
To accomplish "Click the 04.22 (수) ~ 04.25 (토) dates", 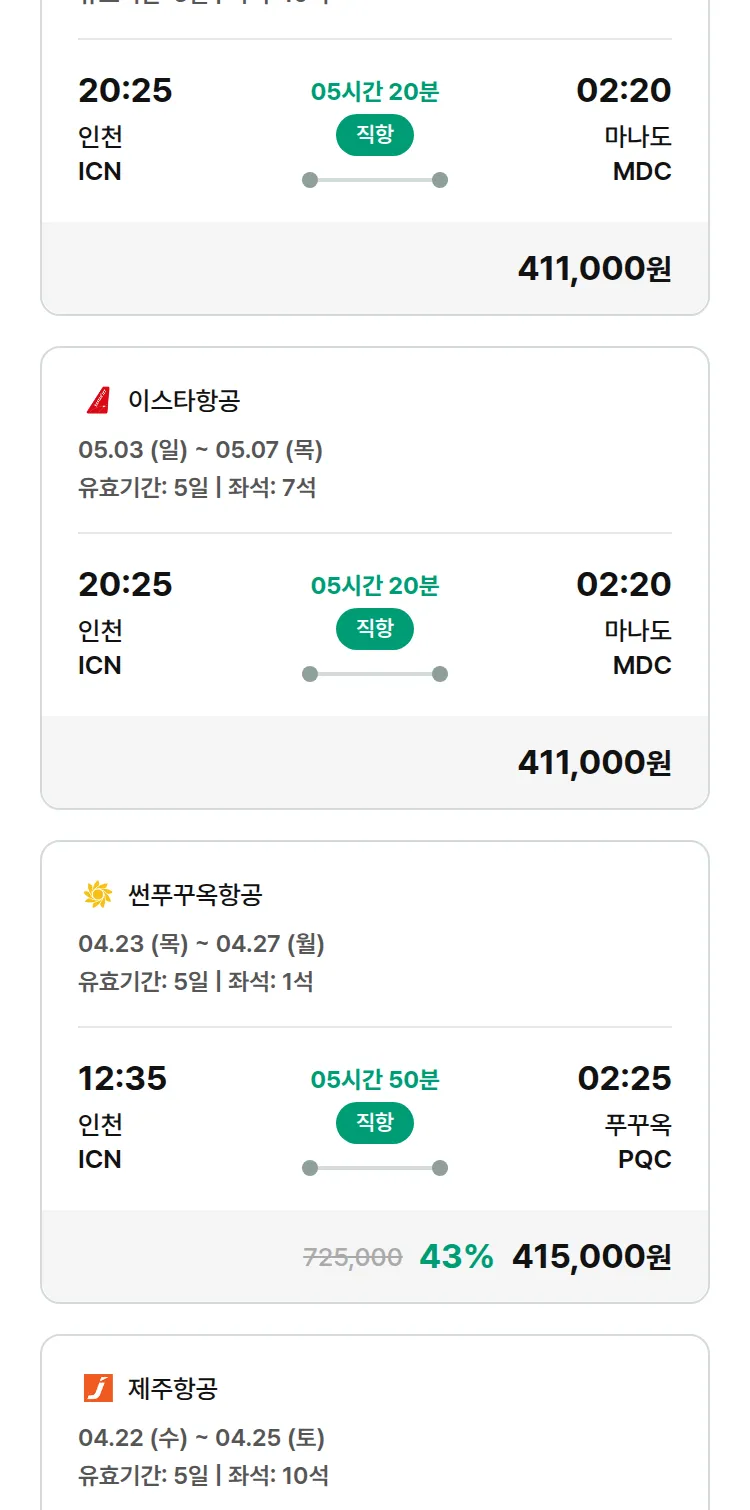I will (201, 1438).
